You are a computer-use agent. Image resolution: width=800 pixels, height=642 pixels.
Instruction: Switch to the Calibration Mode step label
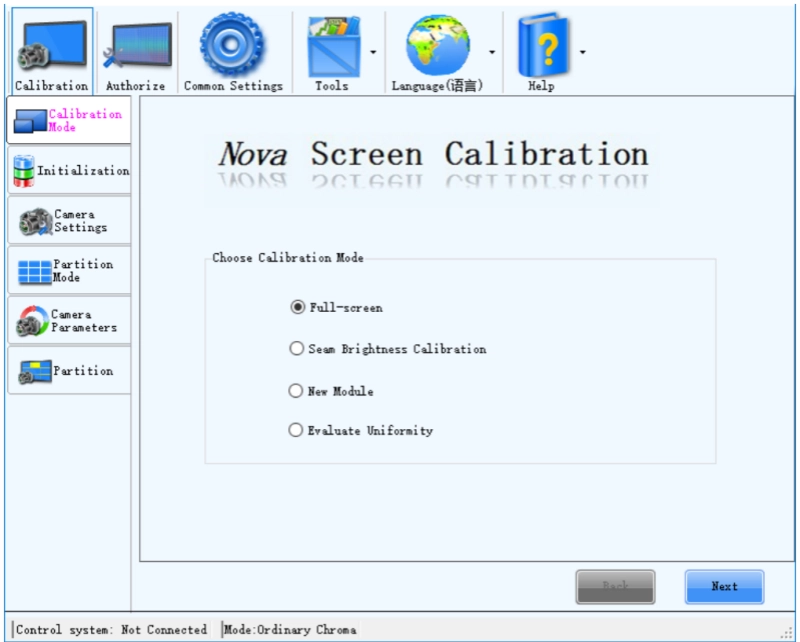[85, 120]
